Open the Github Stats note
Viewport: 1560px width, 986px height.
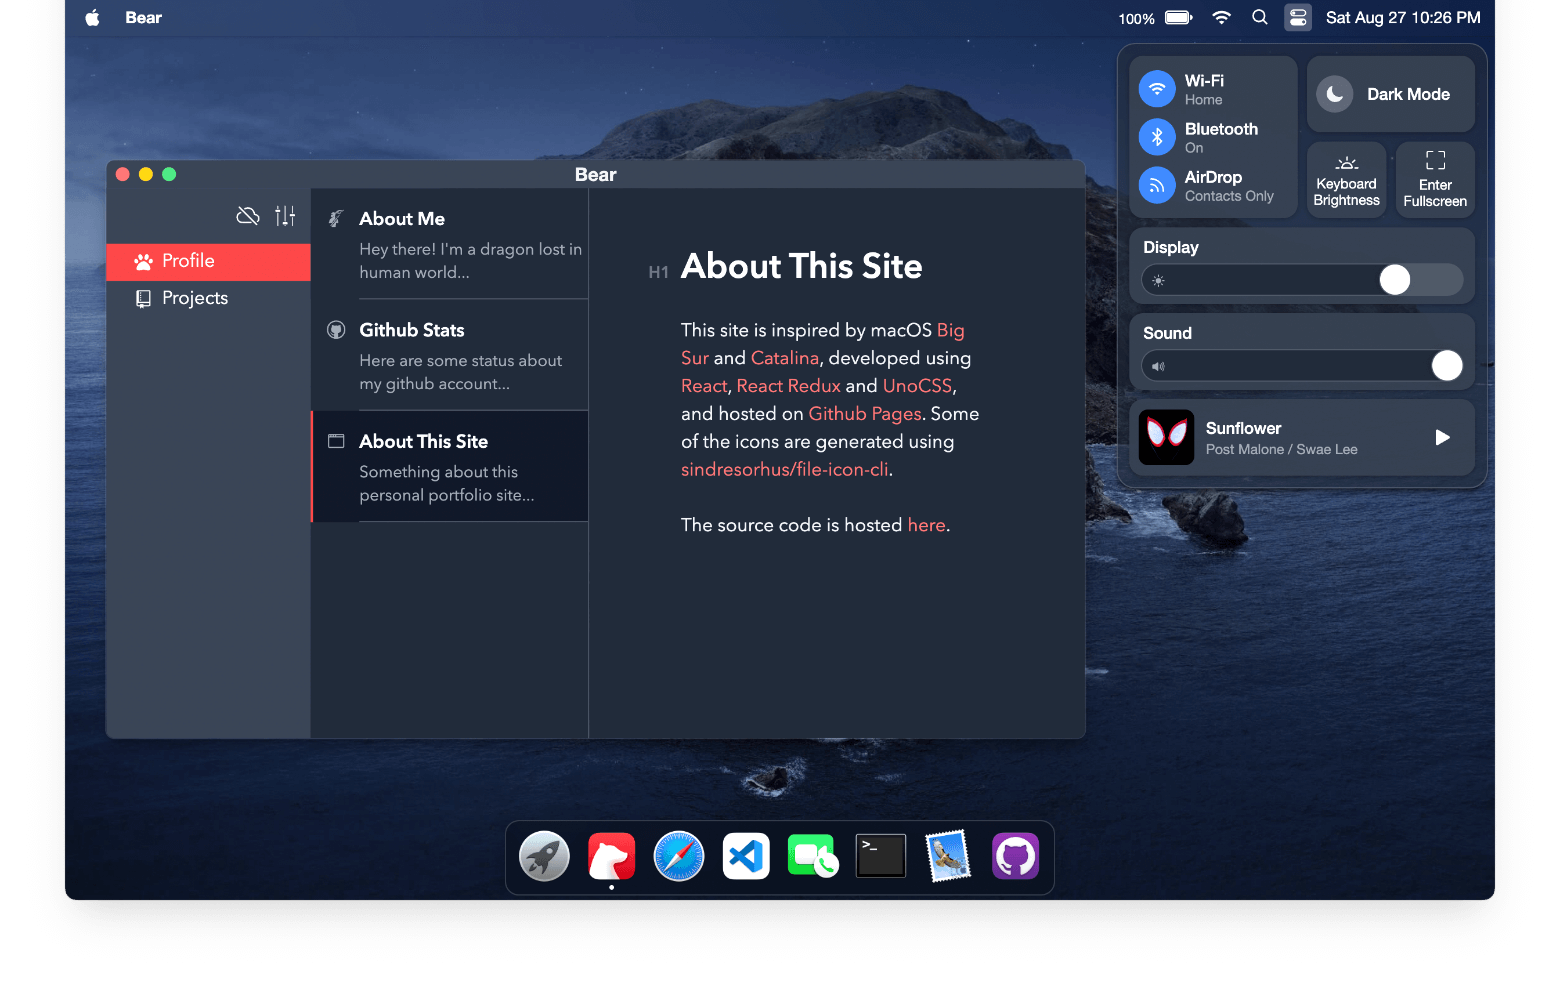450,355
